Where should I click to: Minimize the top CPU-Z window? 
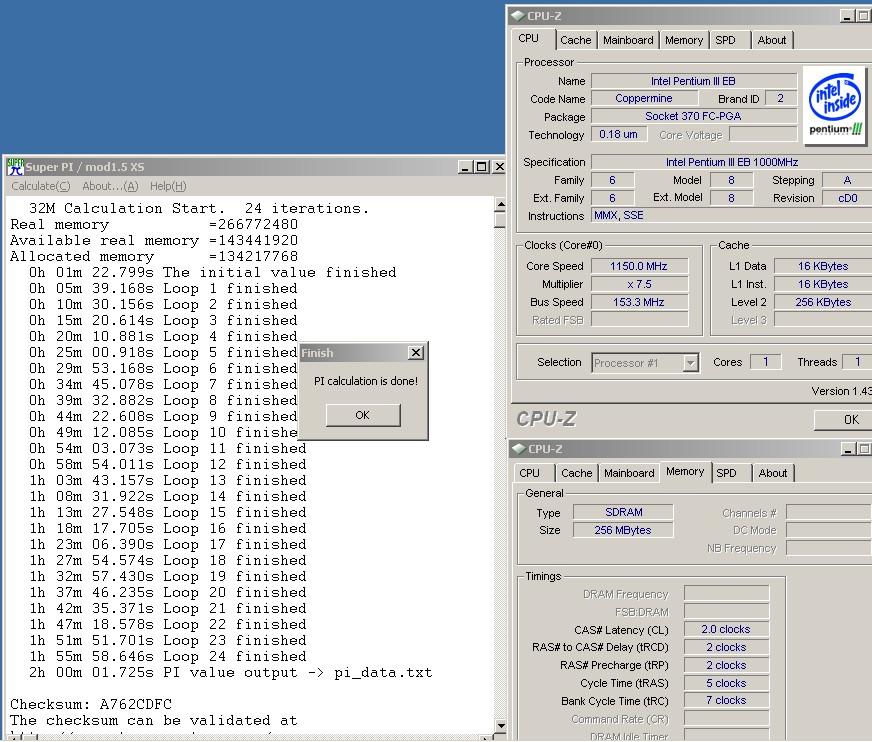tap(848, 16)
